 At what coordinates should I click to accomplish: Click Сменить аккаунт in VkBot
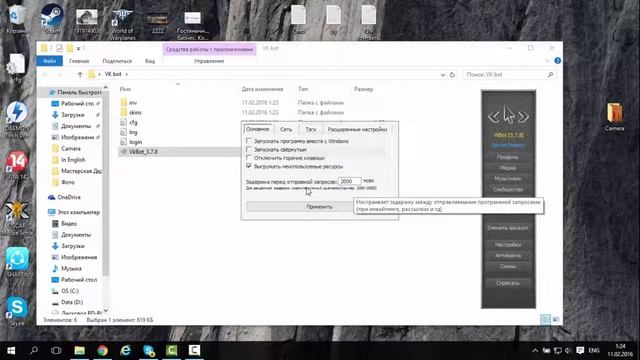[508, 228]
